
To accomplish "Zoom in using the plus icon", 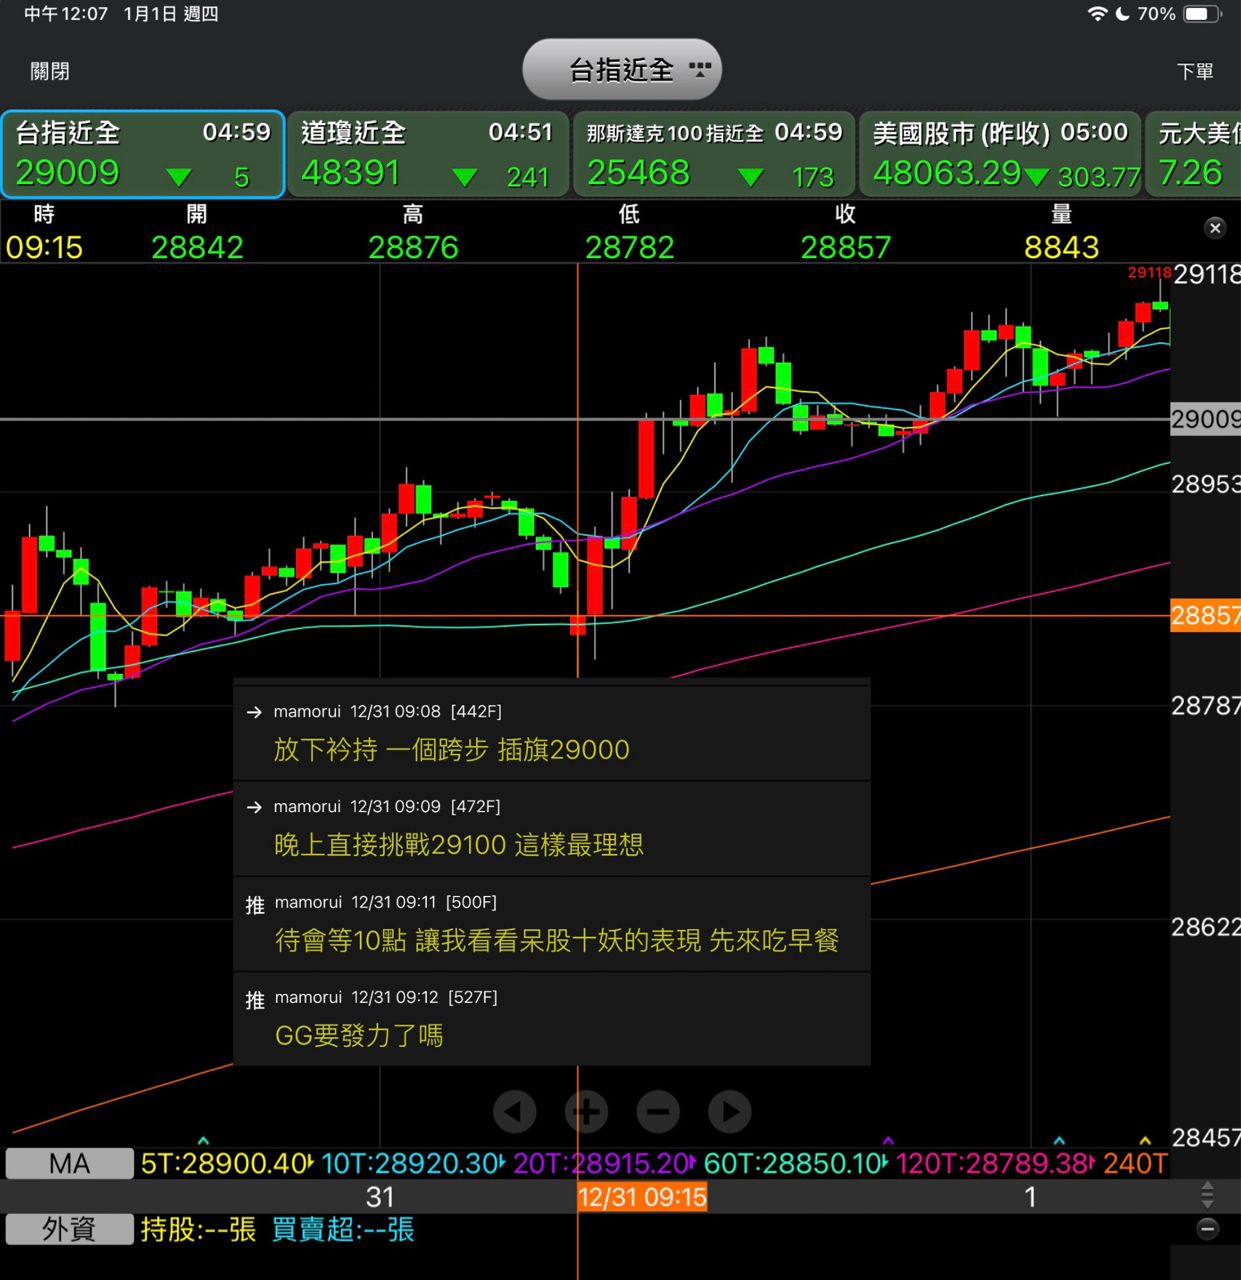I will 587,1111.
